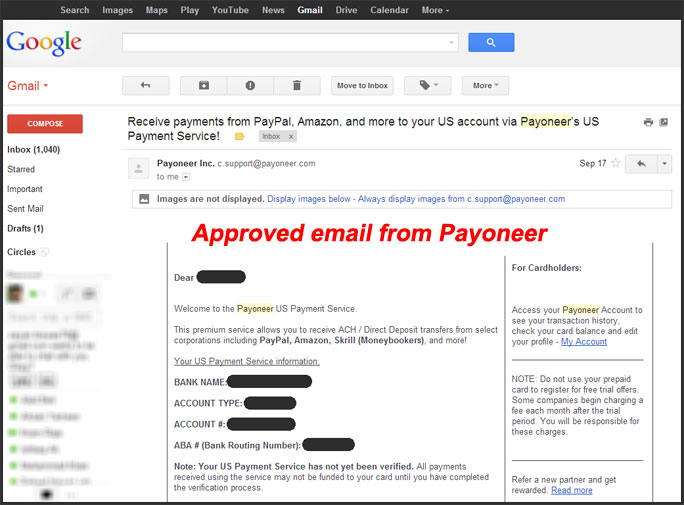Open Maps in the top Google bar
The image size is (684, 505).
pos(157,10)
